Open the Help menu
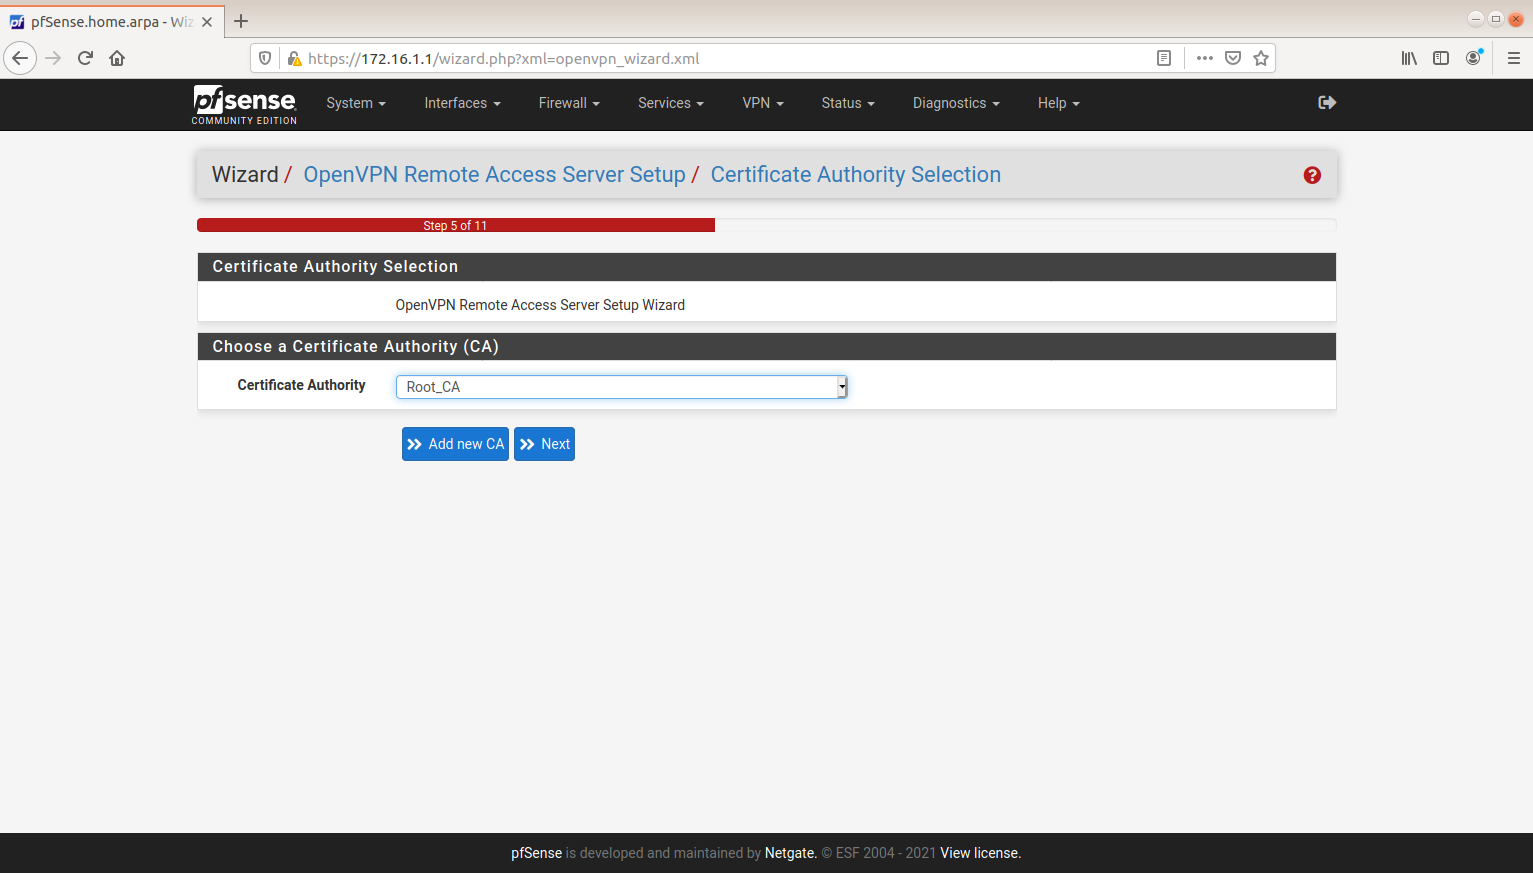Screen dimensions: 1533x873 click(x=1059, y=103)
